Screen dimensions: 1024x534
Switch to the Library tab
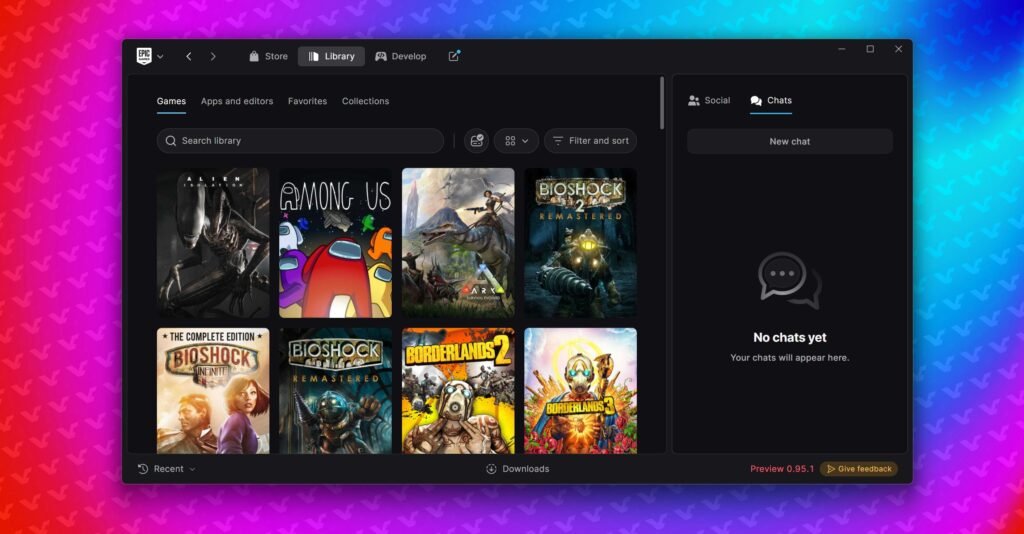point(332,57)
